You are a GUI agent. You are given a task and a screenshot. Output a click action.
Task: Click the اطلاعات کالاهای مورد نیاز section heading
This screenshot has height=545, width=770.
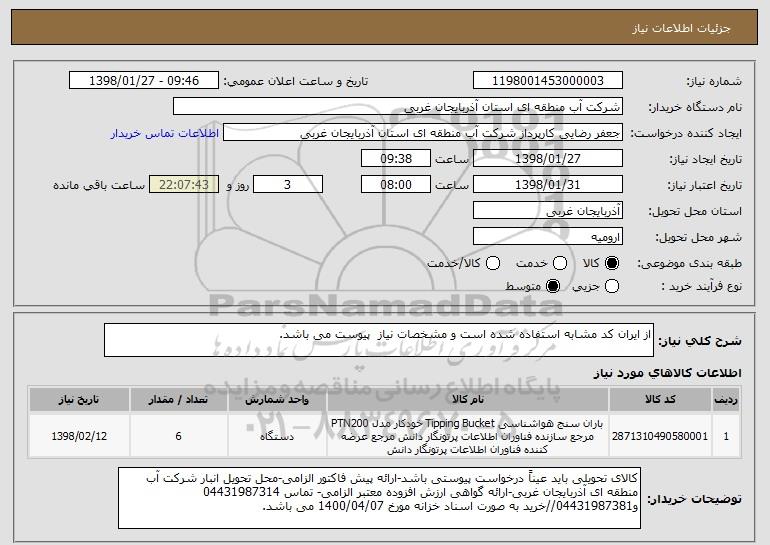[x=667, y=374]
